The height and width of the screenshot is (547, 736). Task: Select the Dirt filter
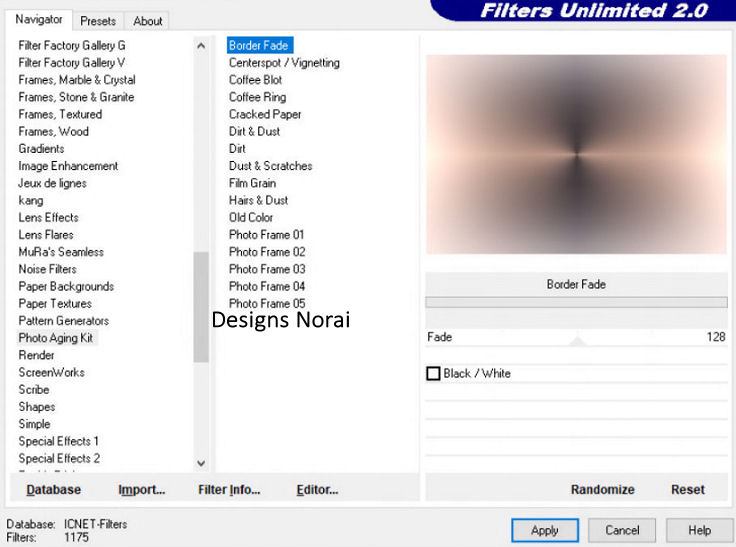tap(237, 149)
